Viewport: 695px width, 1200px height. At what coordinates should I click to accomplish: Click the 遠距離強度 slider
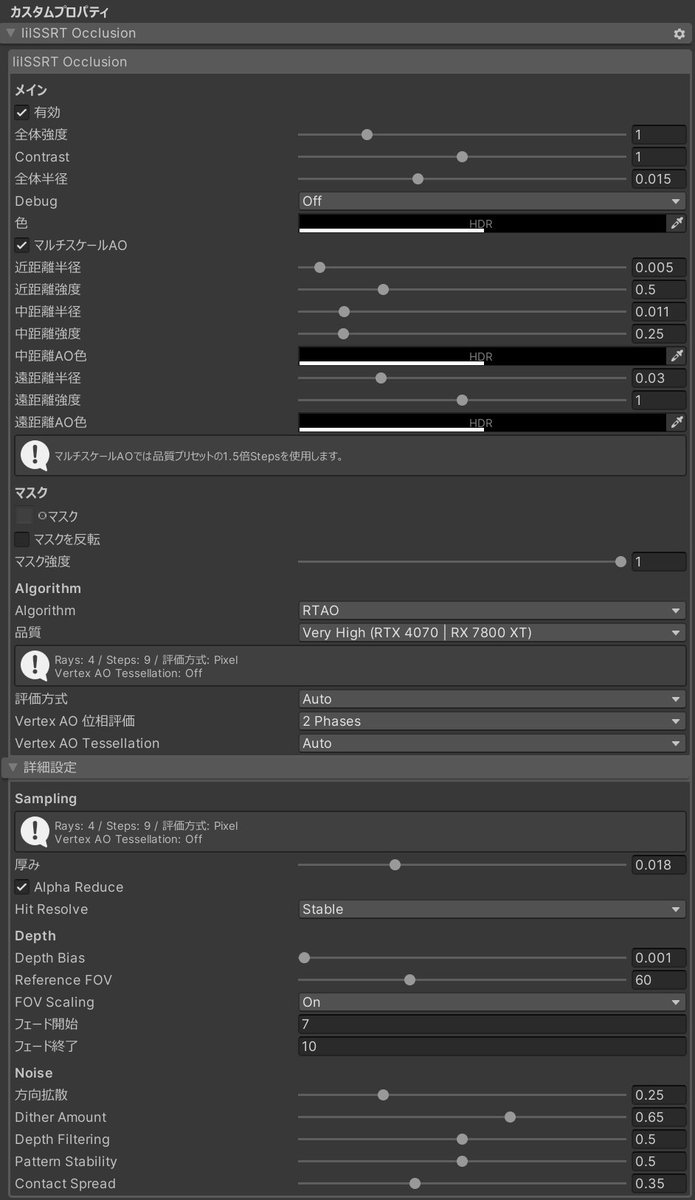point(462,400)
